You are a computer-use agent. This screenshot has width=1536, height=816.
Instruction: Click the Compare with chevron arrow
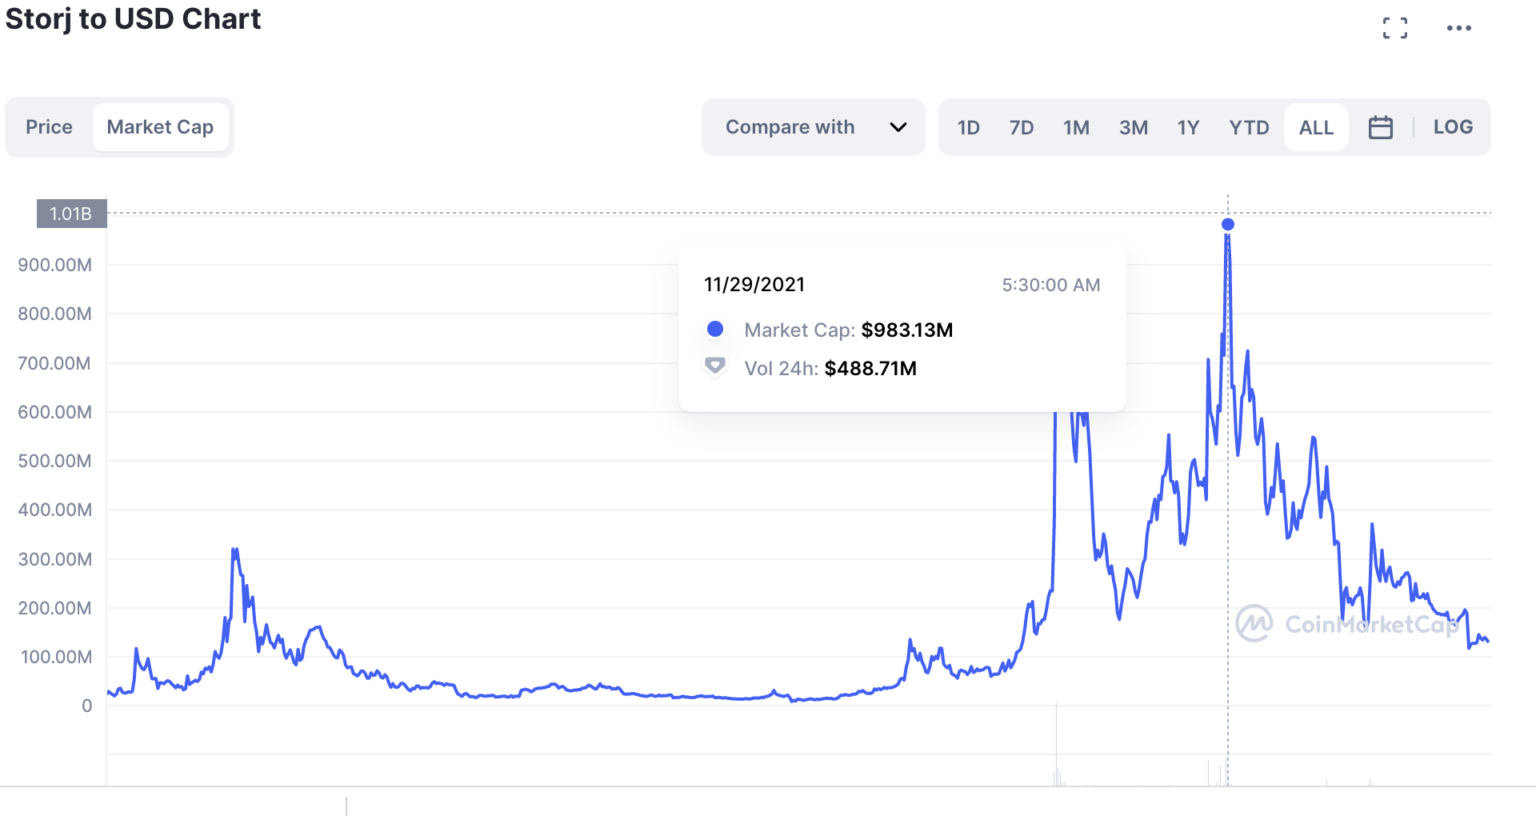pyautogui.click(x=898, y=127)
